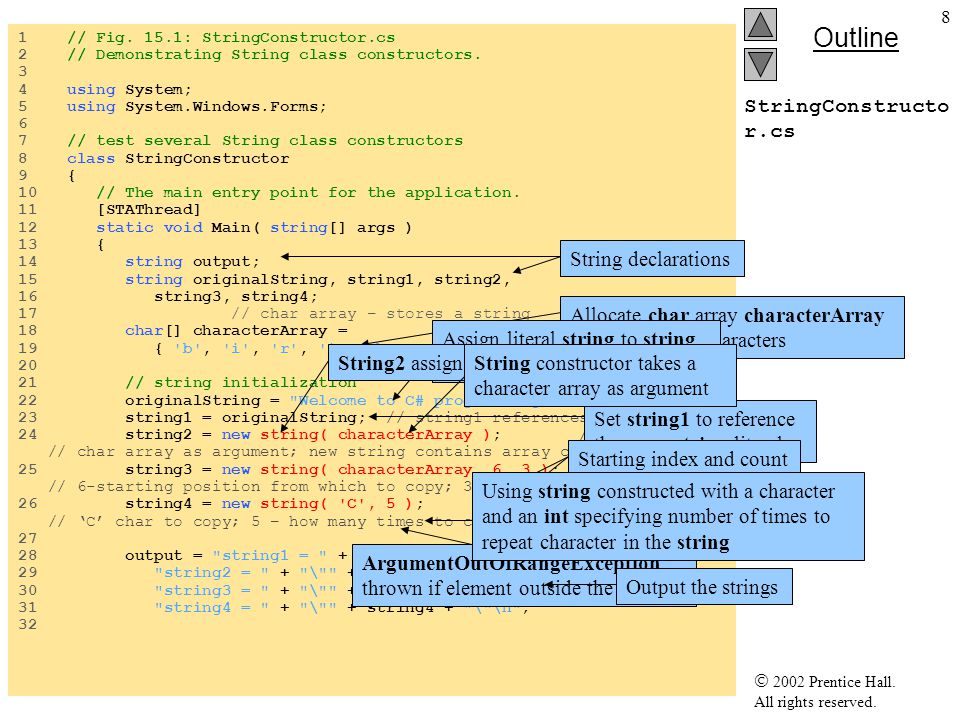Screen dimensions: 960x720
Task: Click line number 32 in the gutter
Action: pyautogui.click(x=28, y=624)
